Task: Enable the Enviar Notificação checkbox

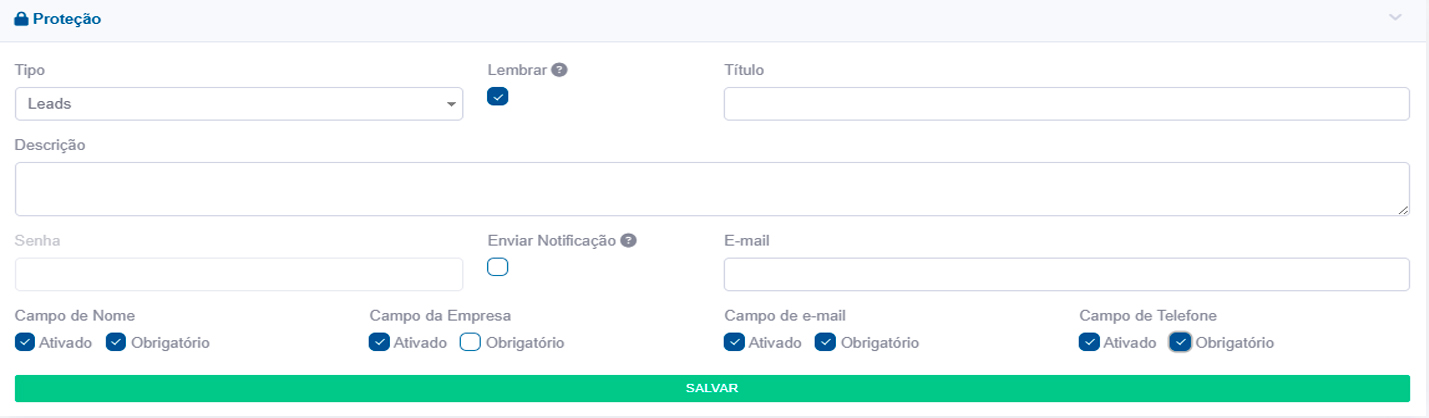Action: (498, 267)
